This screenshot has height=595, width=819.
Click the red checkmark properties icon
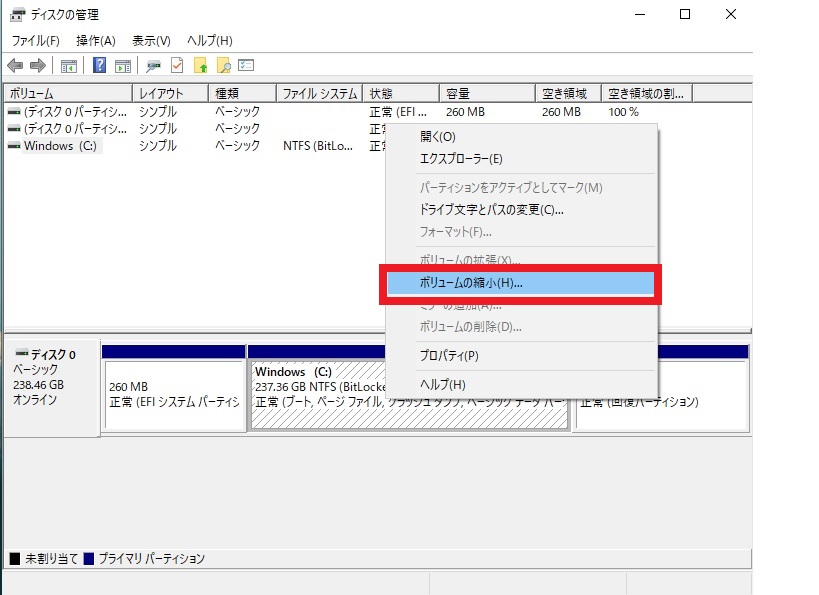coord(177,66)
